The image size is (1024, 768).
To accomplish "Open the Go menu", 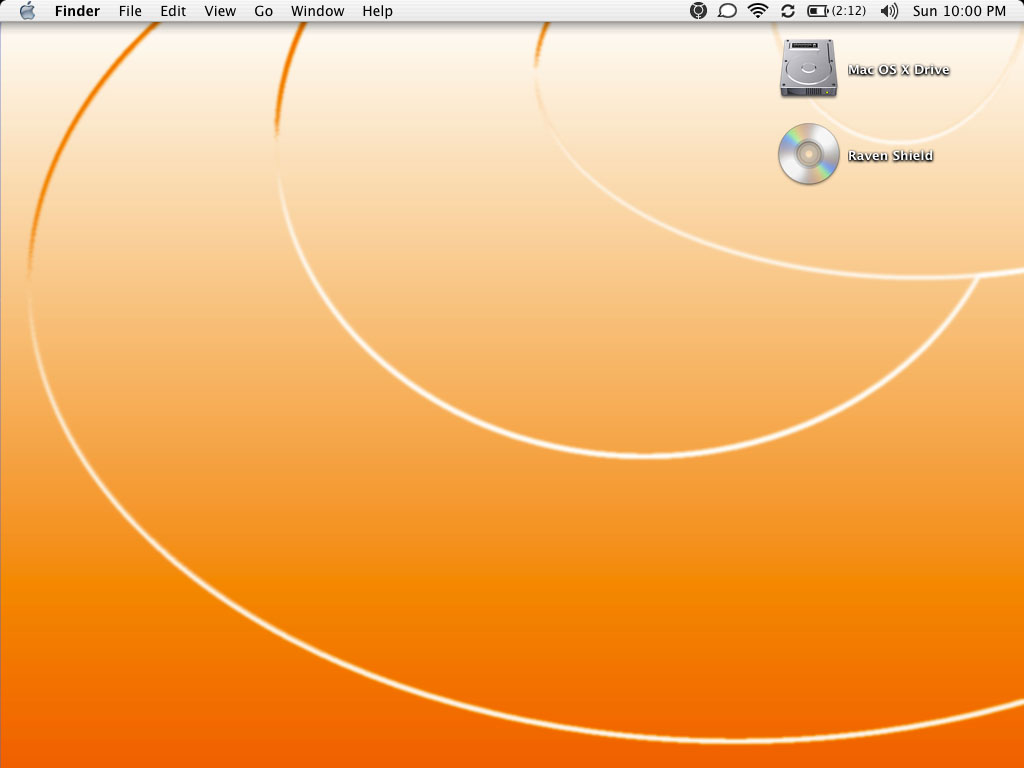I will (x=263, y=11).
